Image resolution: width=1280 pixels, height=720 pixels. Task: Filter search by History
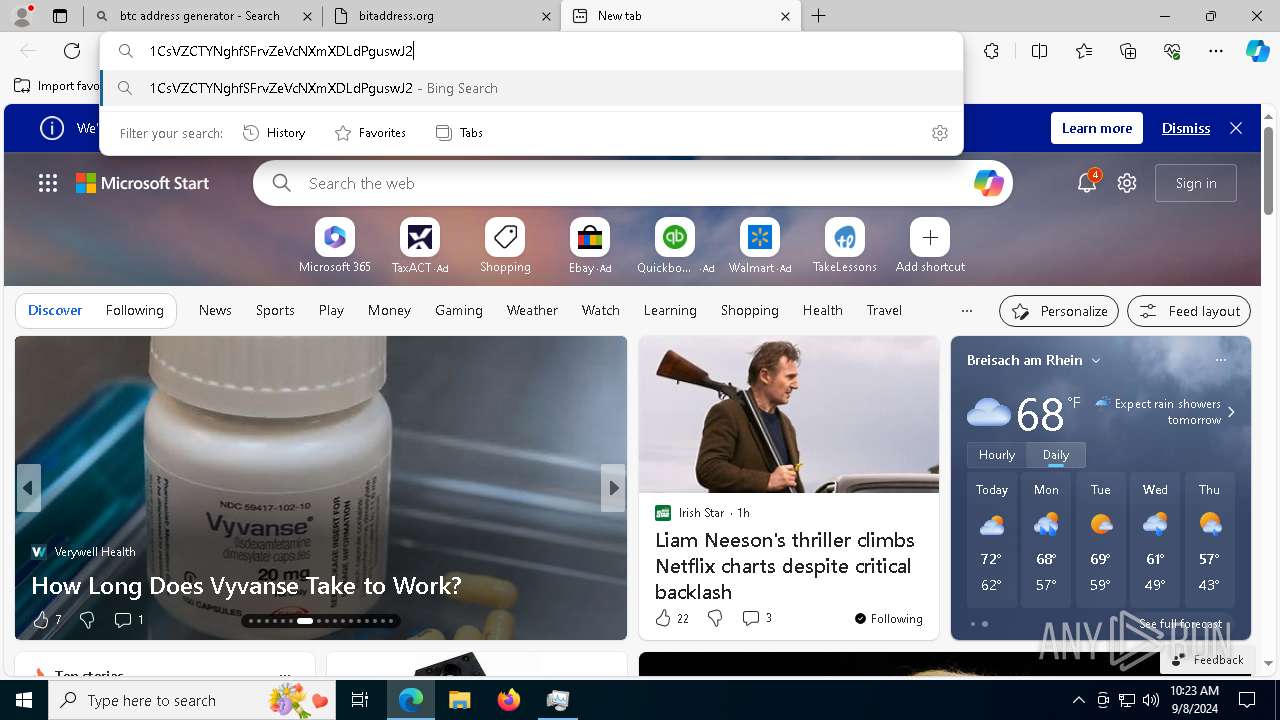pos(274,133)
